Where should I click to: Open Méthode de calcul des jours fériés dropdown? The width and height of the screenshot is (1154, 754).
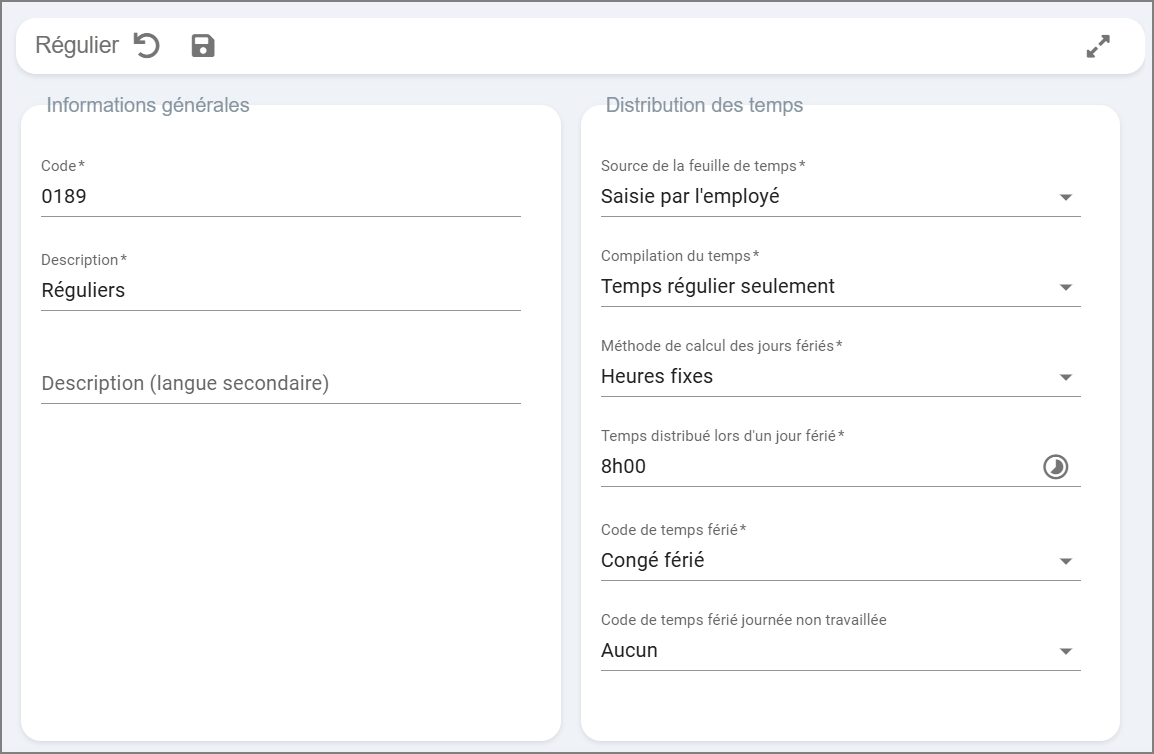click(x=1065, y=377)
